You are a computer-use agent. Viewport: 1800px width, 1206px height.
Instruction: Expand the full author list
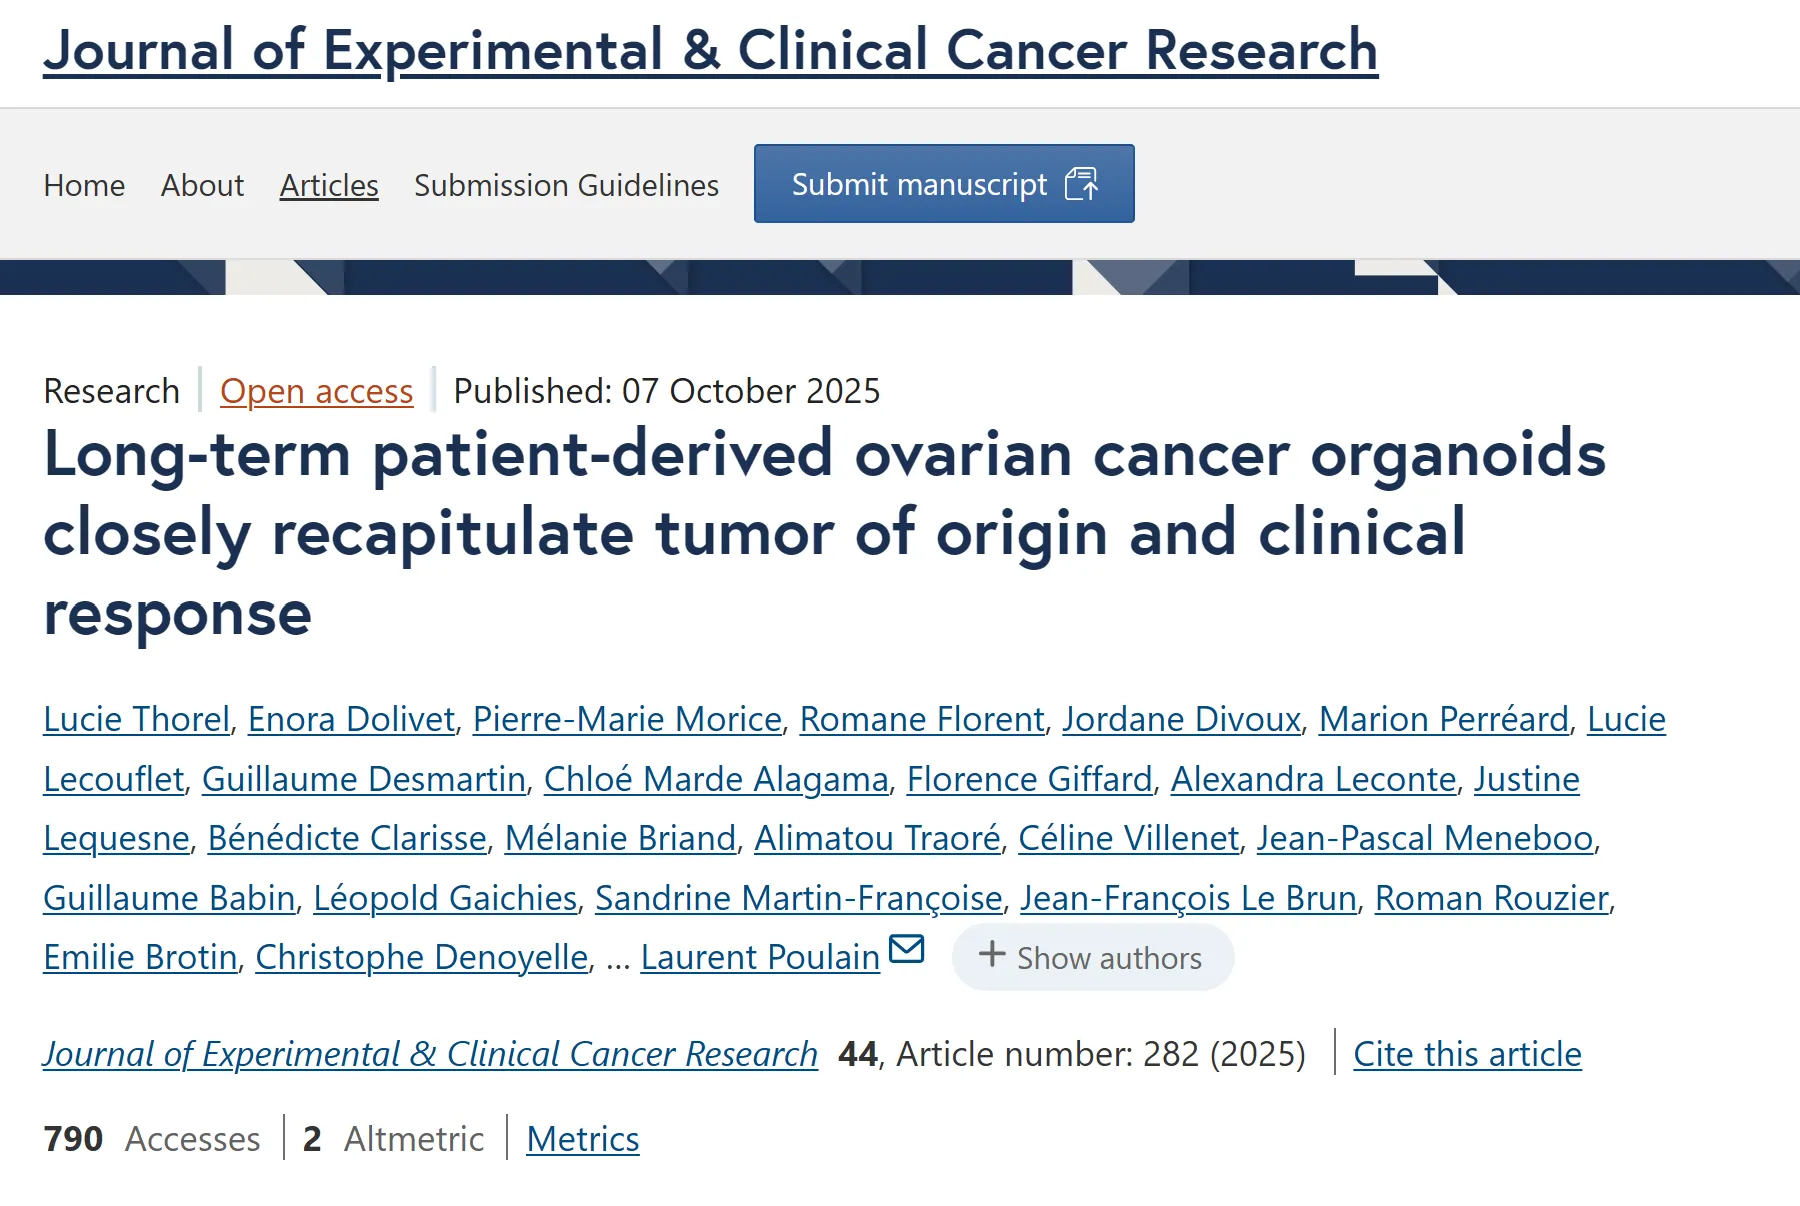1093,957
